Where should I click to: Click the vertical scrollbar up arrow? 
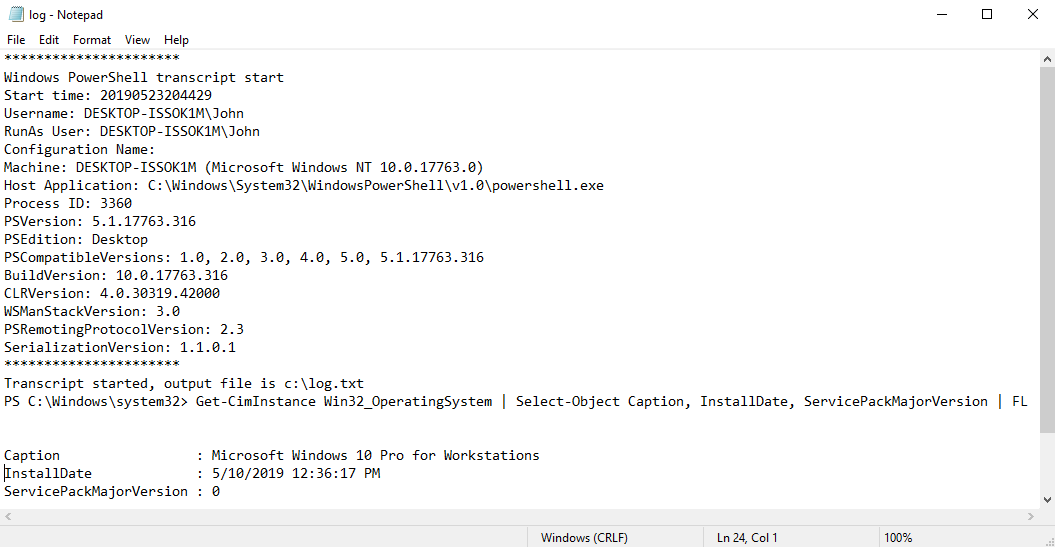click(1047, 59)
